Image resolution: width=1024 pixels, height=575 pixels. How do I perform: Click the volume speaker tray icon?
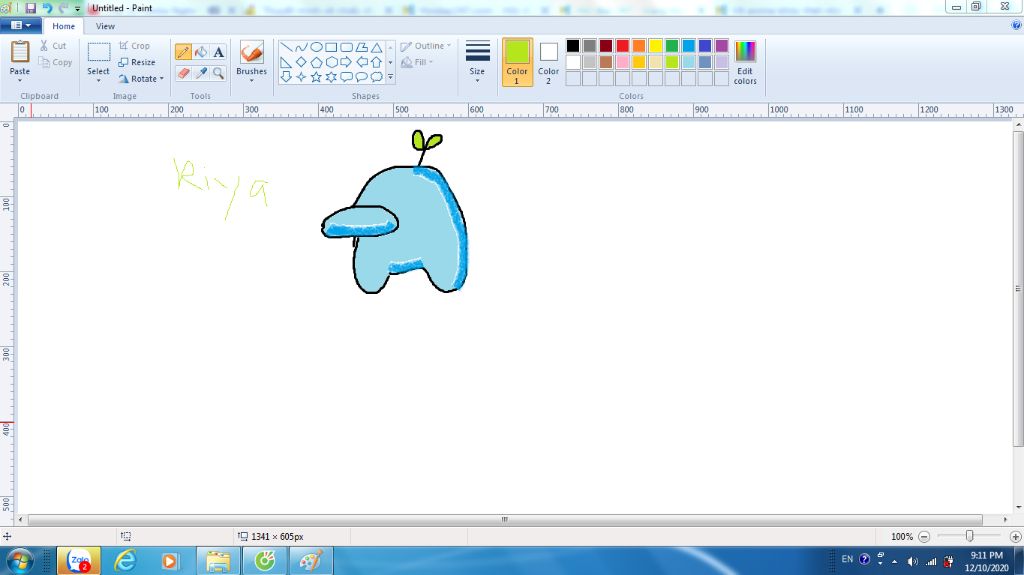pos(912,561)
